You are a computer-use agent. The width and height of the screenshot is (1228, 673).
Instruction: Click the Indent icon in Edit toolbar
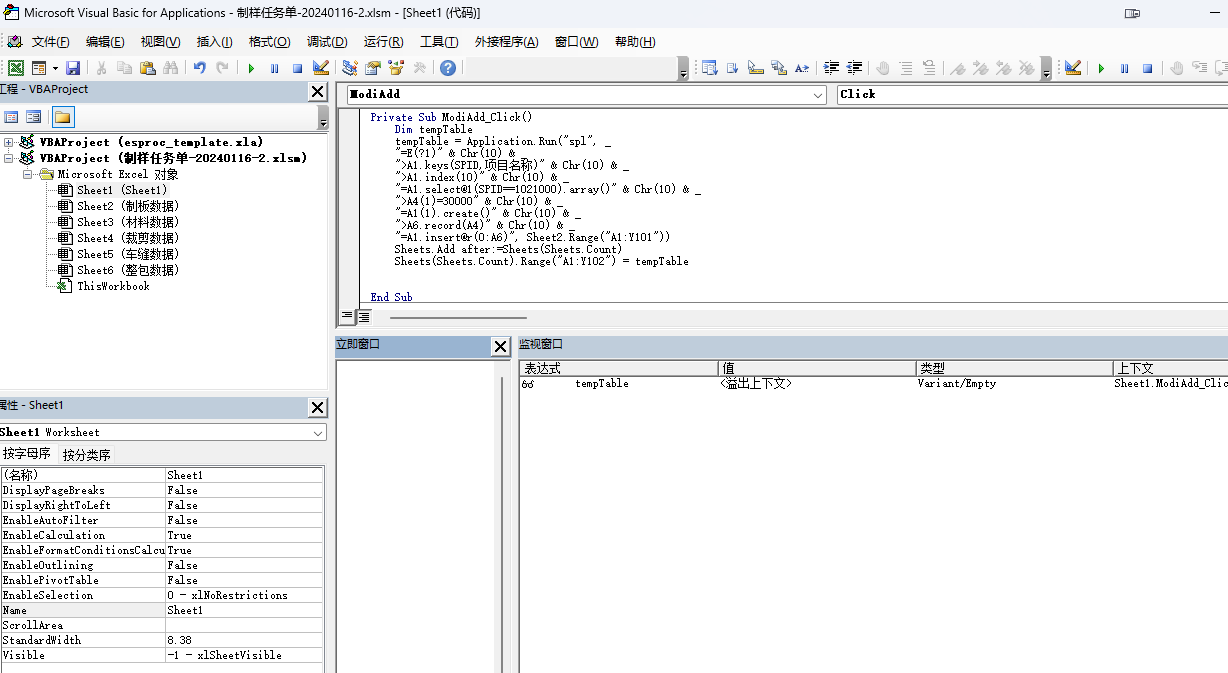coord(831,68)
